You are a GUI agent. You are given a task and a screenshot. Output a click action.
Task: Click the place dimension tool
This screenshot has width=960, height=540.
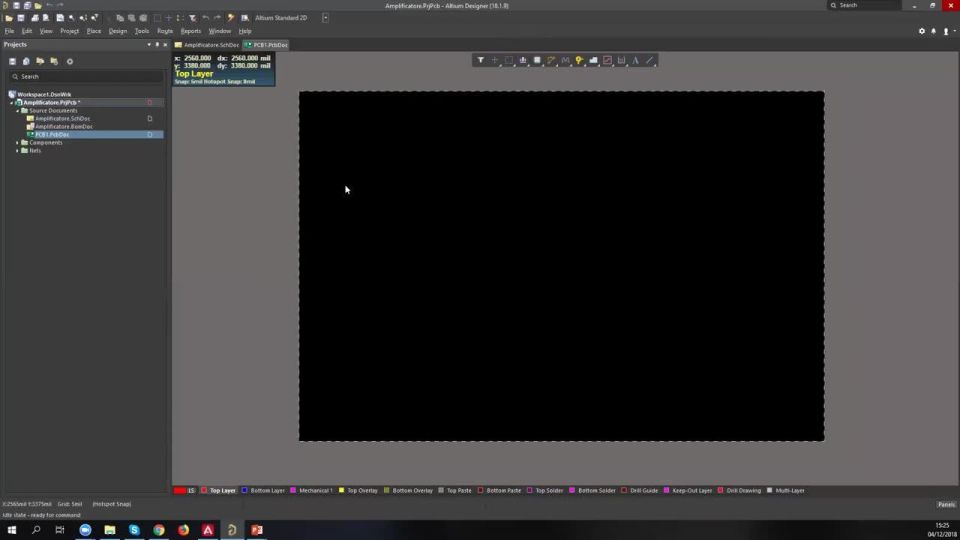621,60
